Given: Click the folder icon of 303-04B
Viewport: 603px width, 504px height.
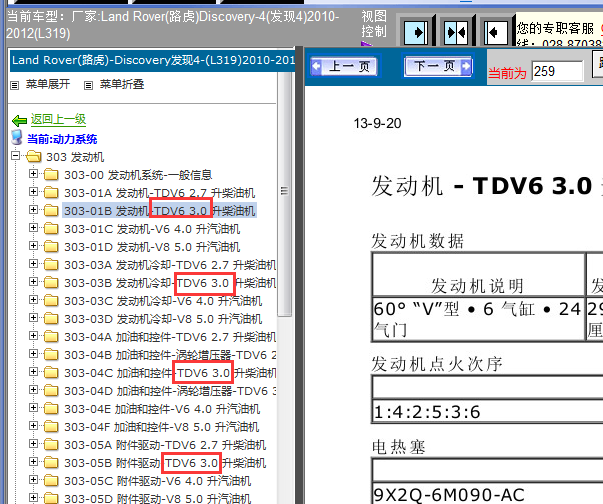Looking at the screenshot, I should coord(51,354).
